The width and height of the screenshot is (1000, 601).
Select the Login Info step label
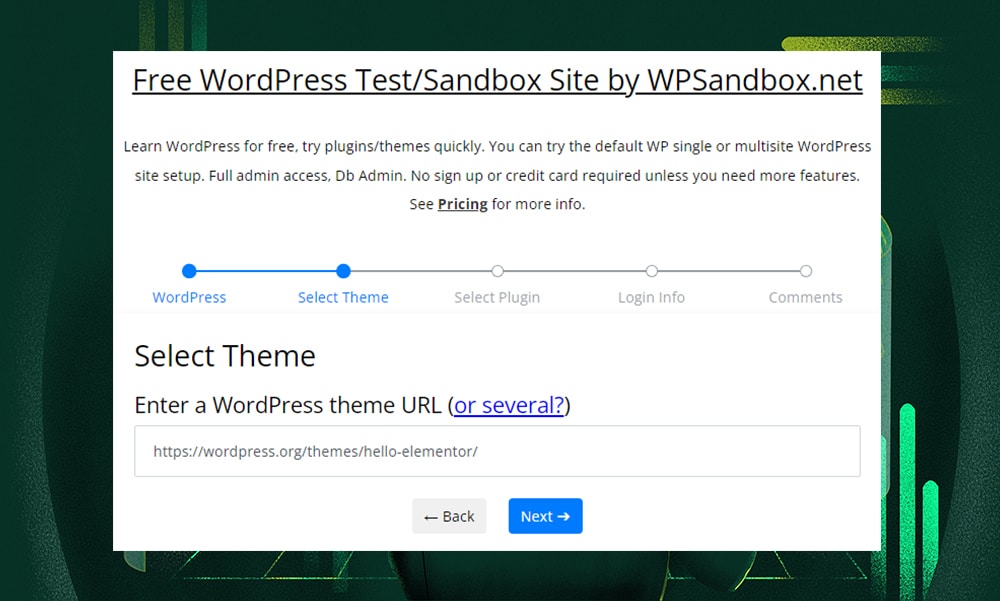pyautogui.click(x=651, y=297)
